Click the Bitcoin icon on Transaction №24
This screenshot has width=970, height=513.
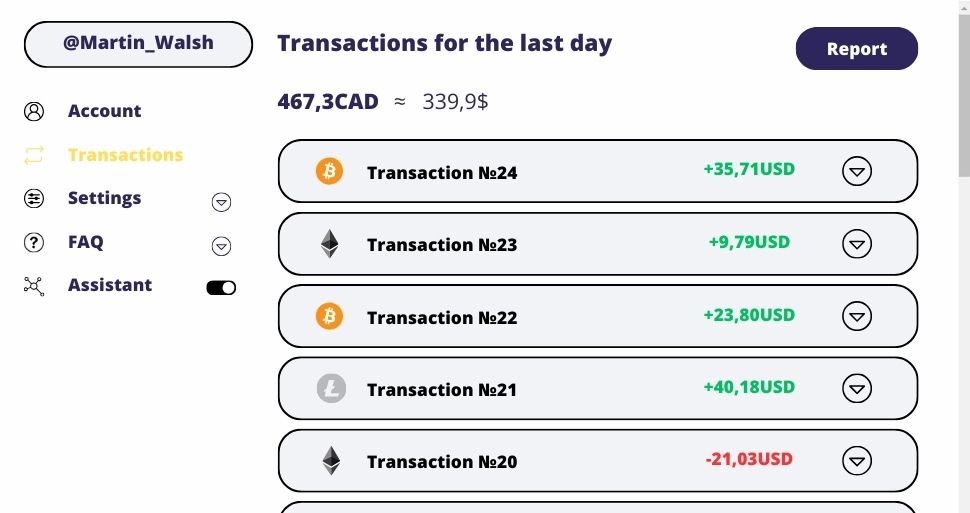click(x=329, y=171)
